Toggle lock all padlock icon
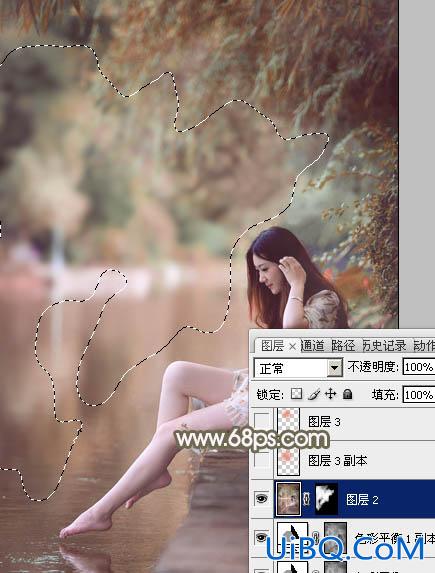The image size is (435, 573). pos(348,394)
